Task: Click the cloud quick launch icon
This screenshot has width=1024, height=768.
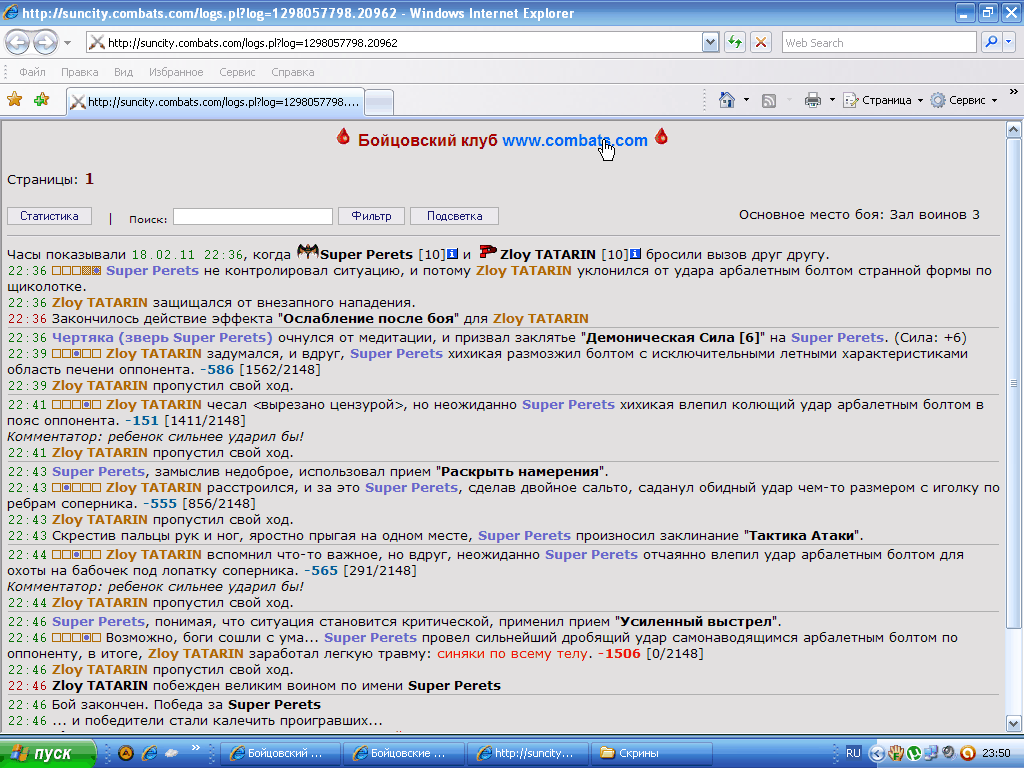Action: 172,753
